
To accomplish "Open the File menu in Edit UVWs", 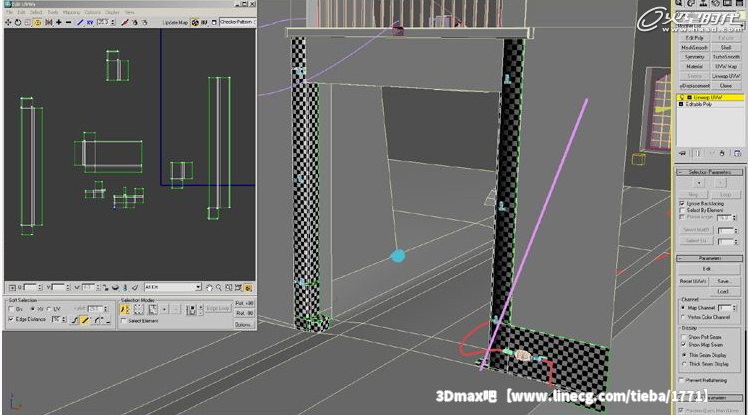I will pos(10,12).
